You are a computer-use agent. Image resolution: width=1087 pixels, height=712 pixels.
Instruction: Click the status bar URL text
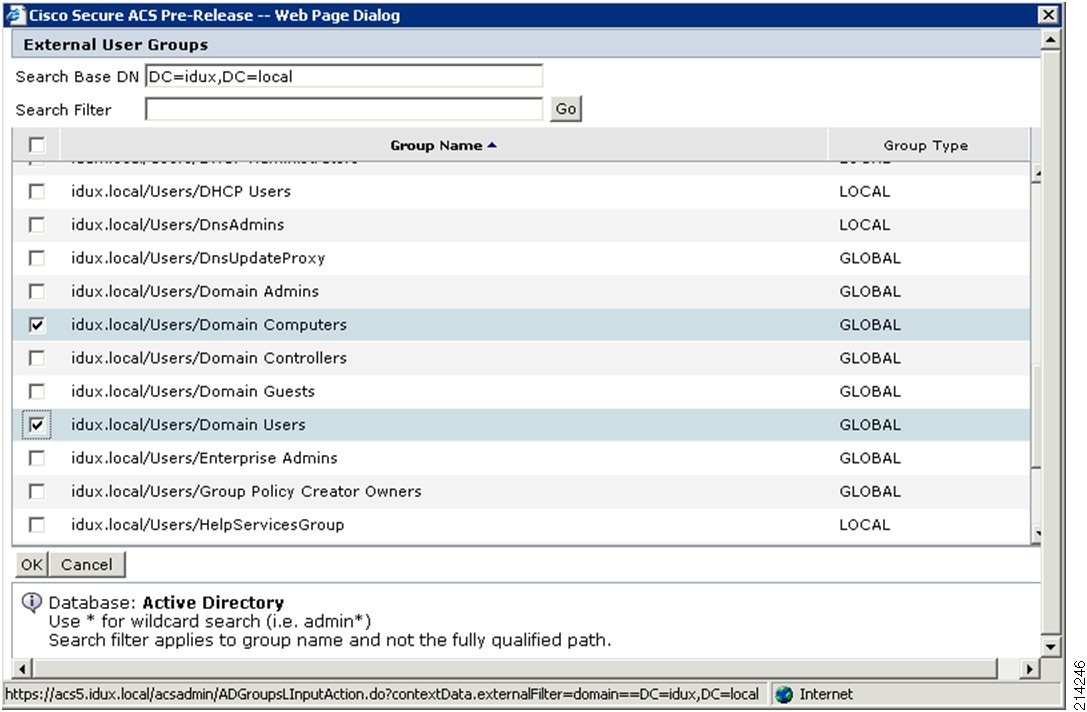pyautogui.click(x=382, y=694)
